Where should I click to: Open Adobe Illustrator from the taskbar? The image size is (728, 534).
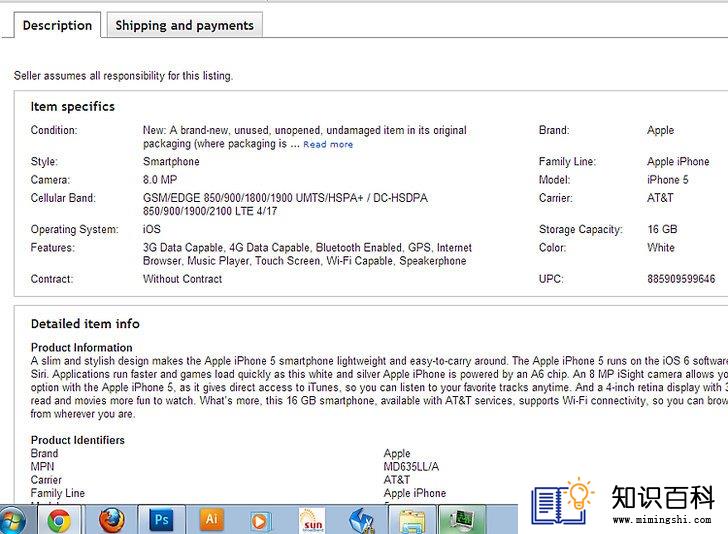point(212,520)
